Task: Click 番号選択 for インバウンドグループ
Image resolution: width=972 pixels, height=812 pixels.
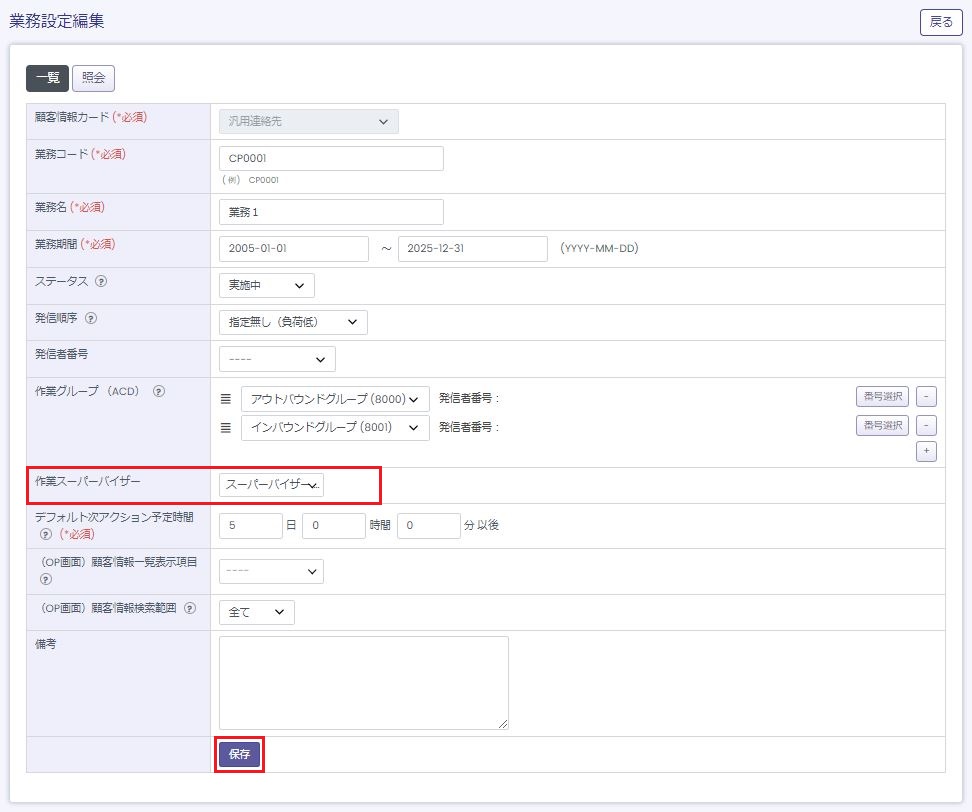Action: click(882, 426)
